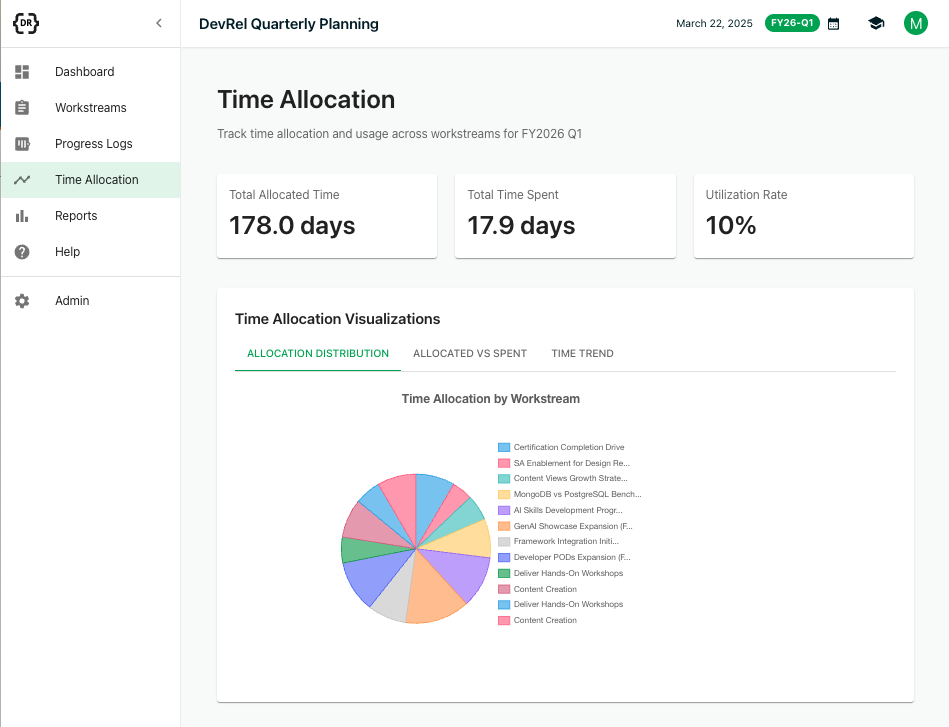Open the calendar date picker icon

click(833, 24)
